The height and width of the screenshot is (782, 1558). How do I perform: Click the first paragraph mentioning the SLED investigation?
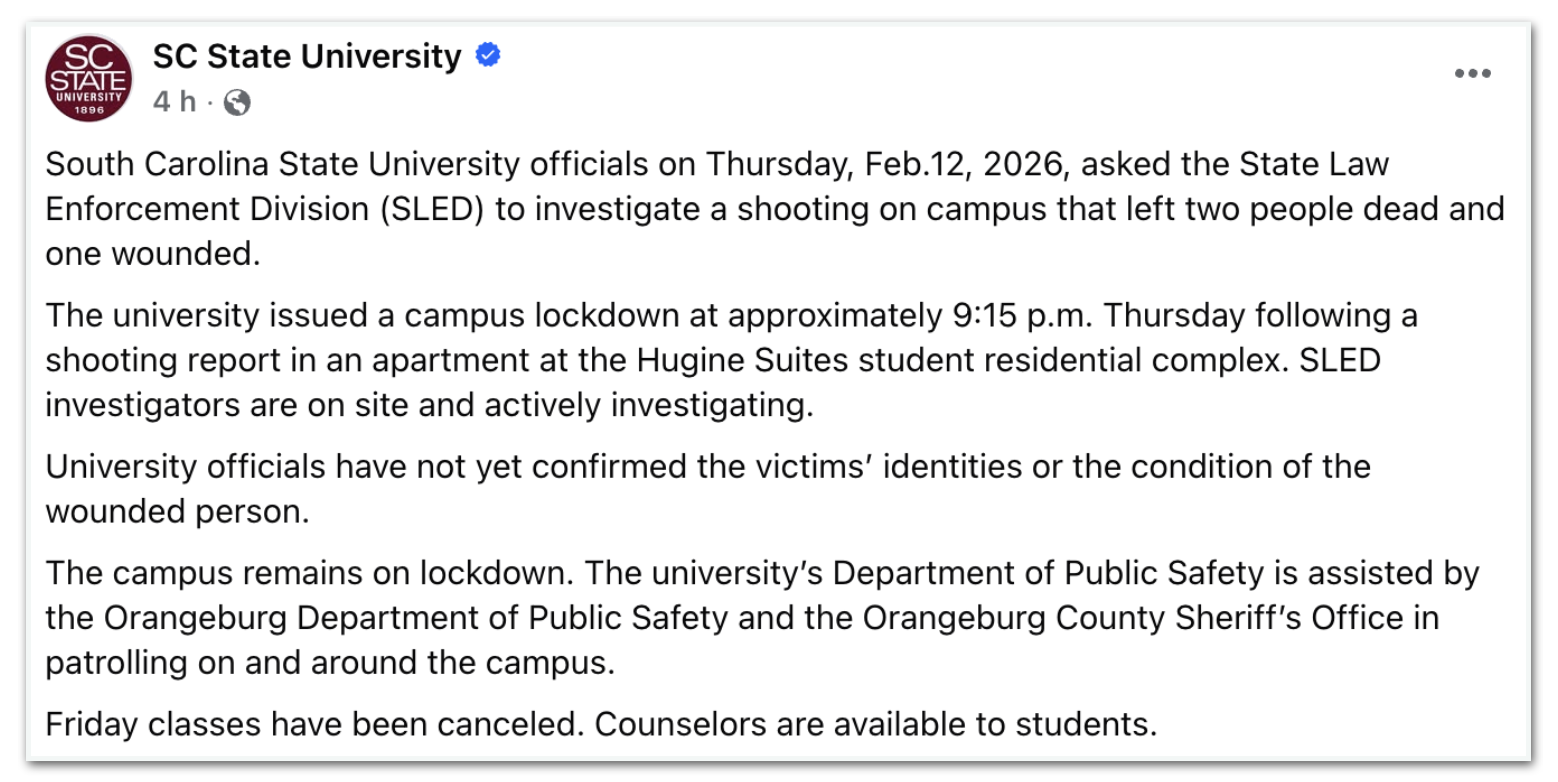coord(700,208)
